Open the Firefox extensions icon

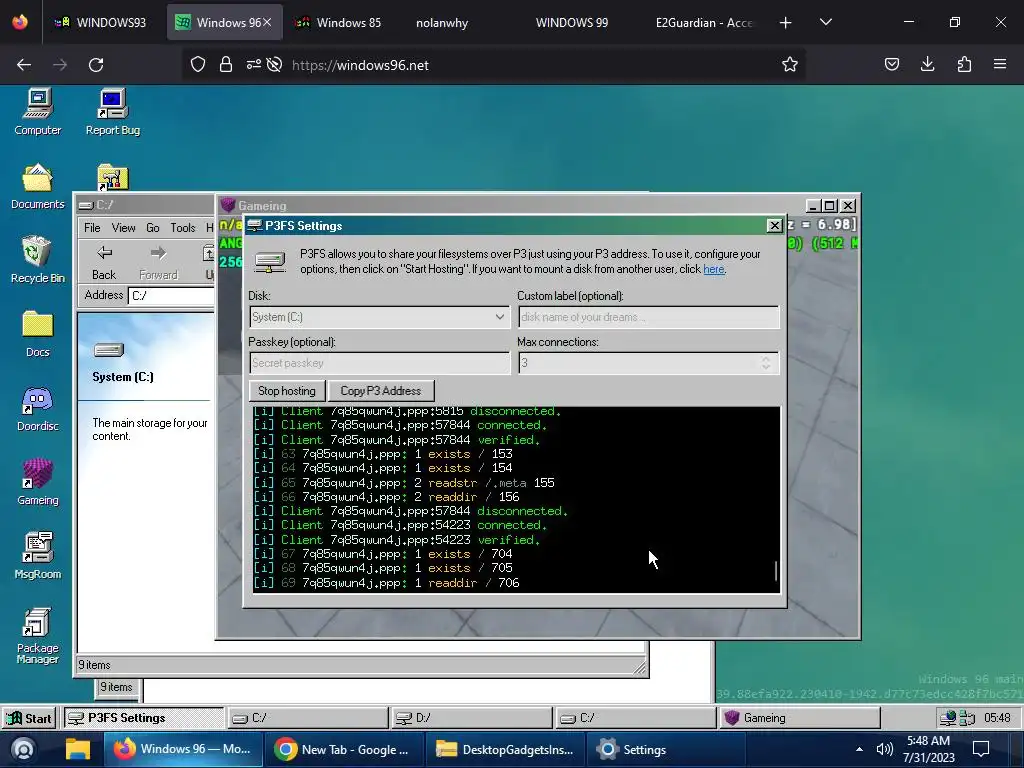[x=964, y=65]
